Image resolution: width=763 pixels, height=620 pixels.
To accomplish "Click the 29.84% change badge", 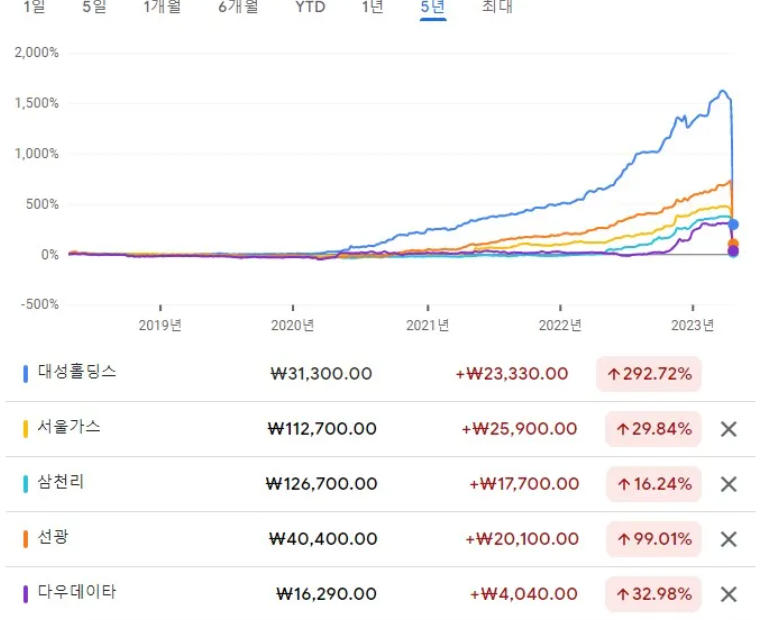I will [x=653, y=429].
